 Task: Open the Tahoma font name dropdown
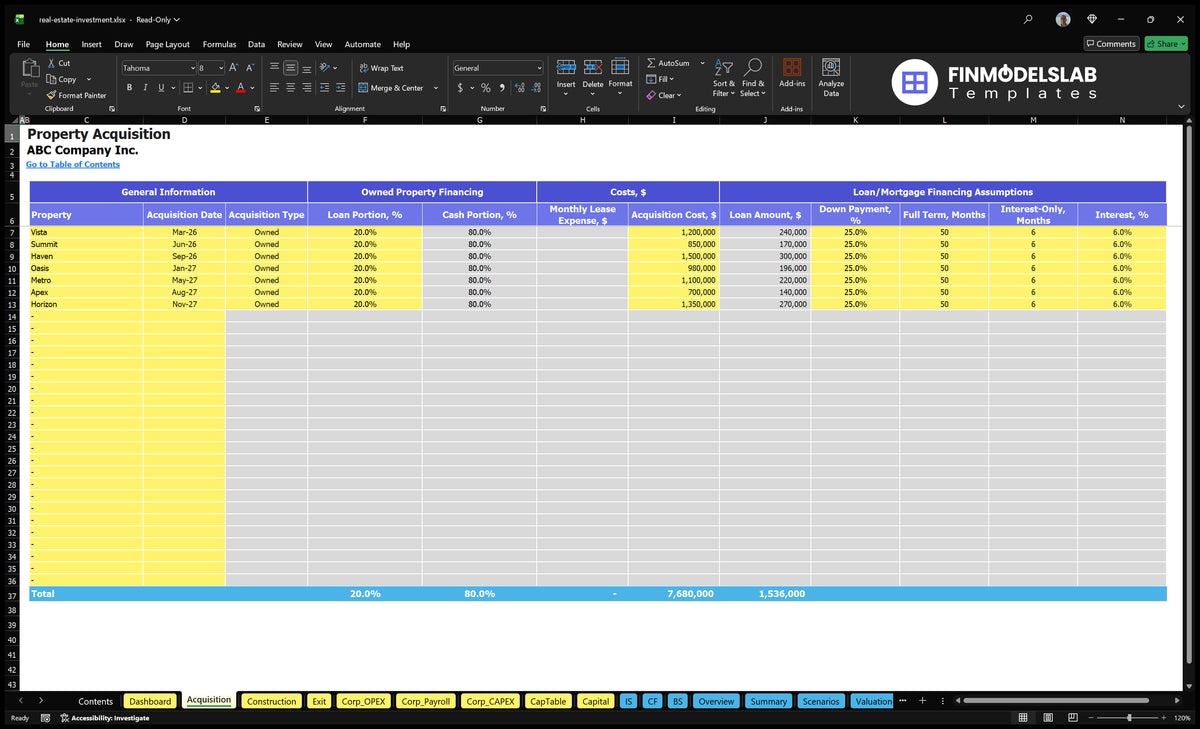[193, 68]
